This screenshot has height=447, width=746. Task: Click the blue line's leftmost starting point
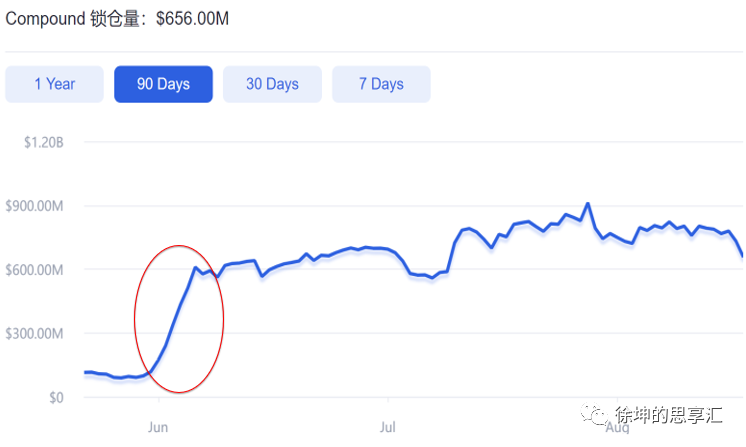click(85, 372)
